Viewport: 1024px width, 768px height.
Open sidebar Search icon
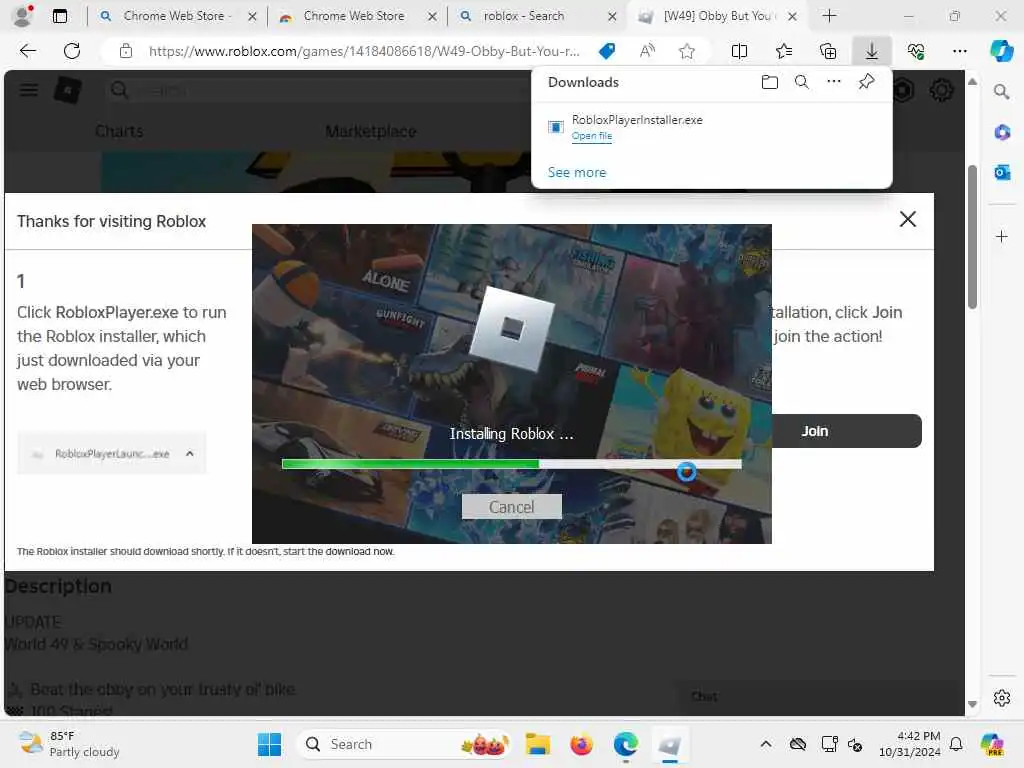point(1002,92)
